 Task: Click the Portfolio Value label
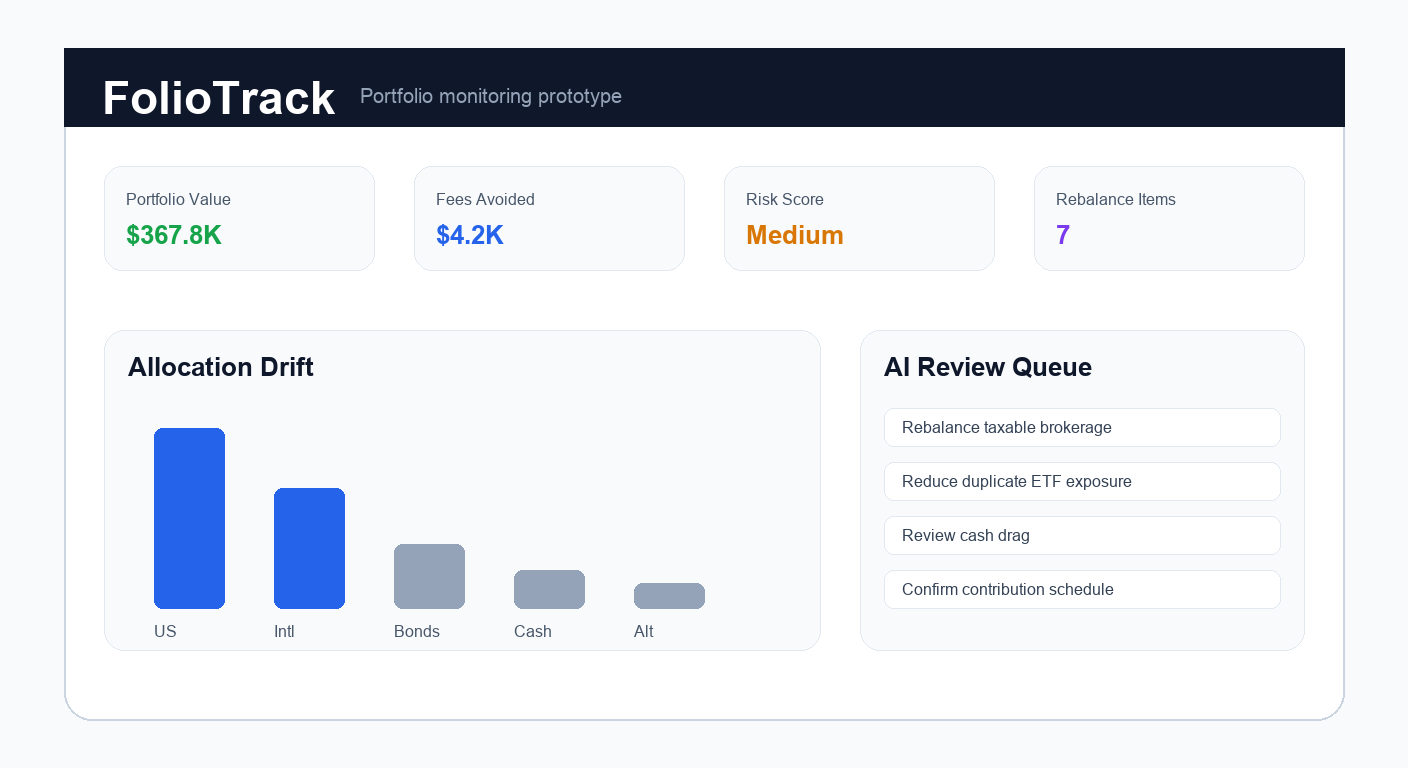(x=178, y=199)
